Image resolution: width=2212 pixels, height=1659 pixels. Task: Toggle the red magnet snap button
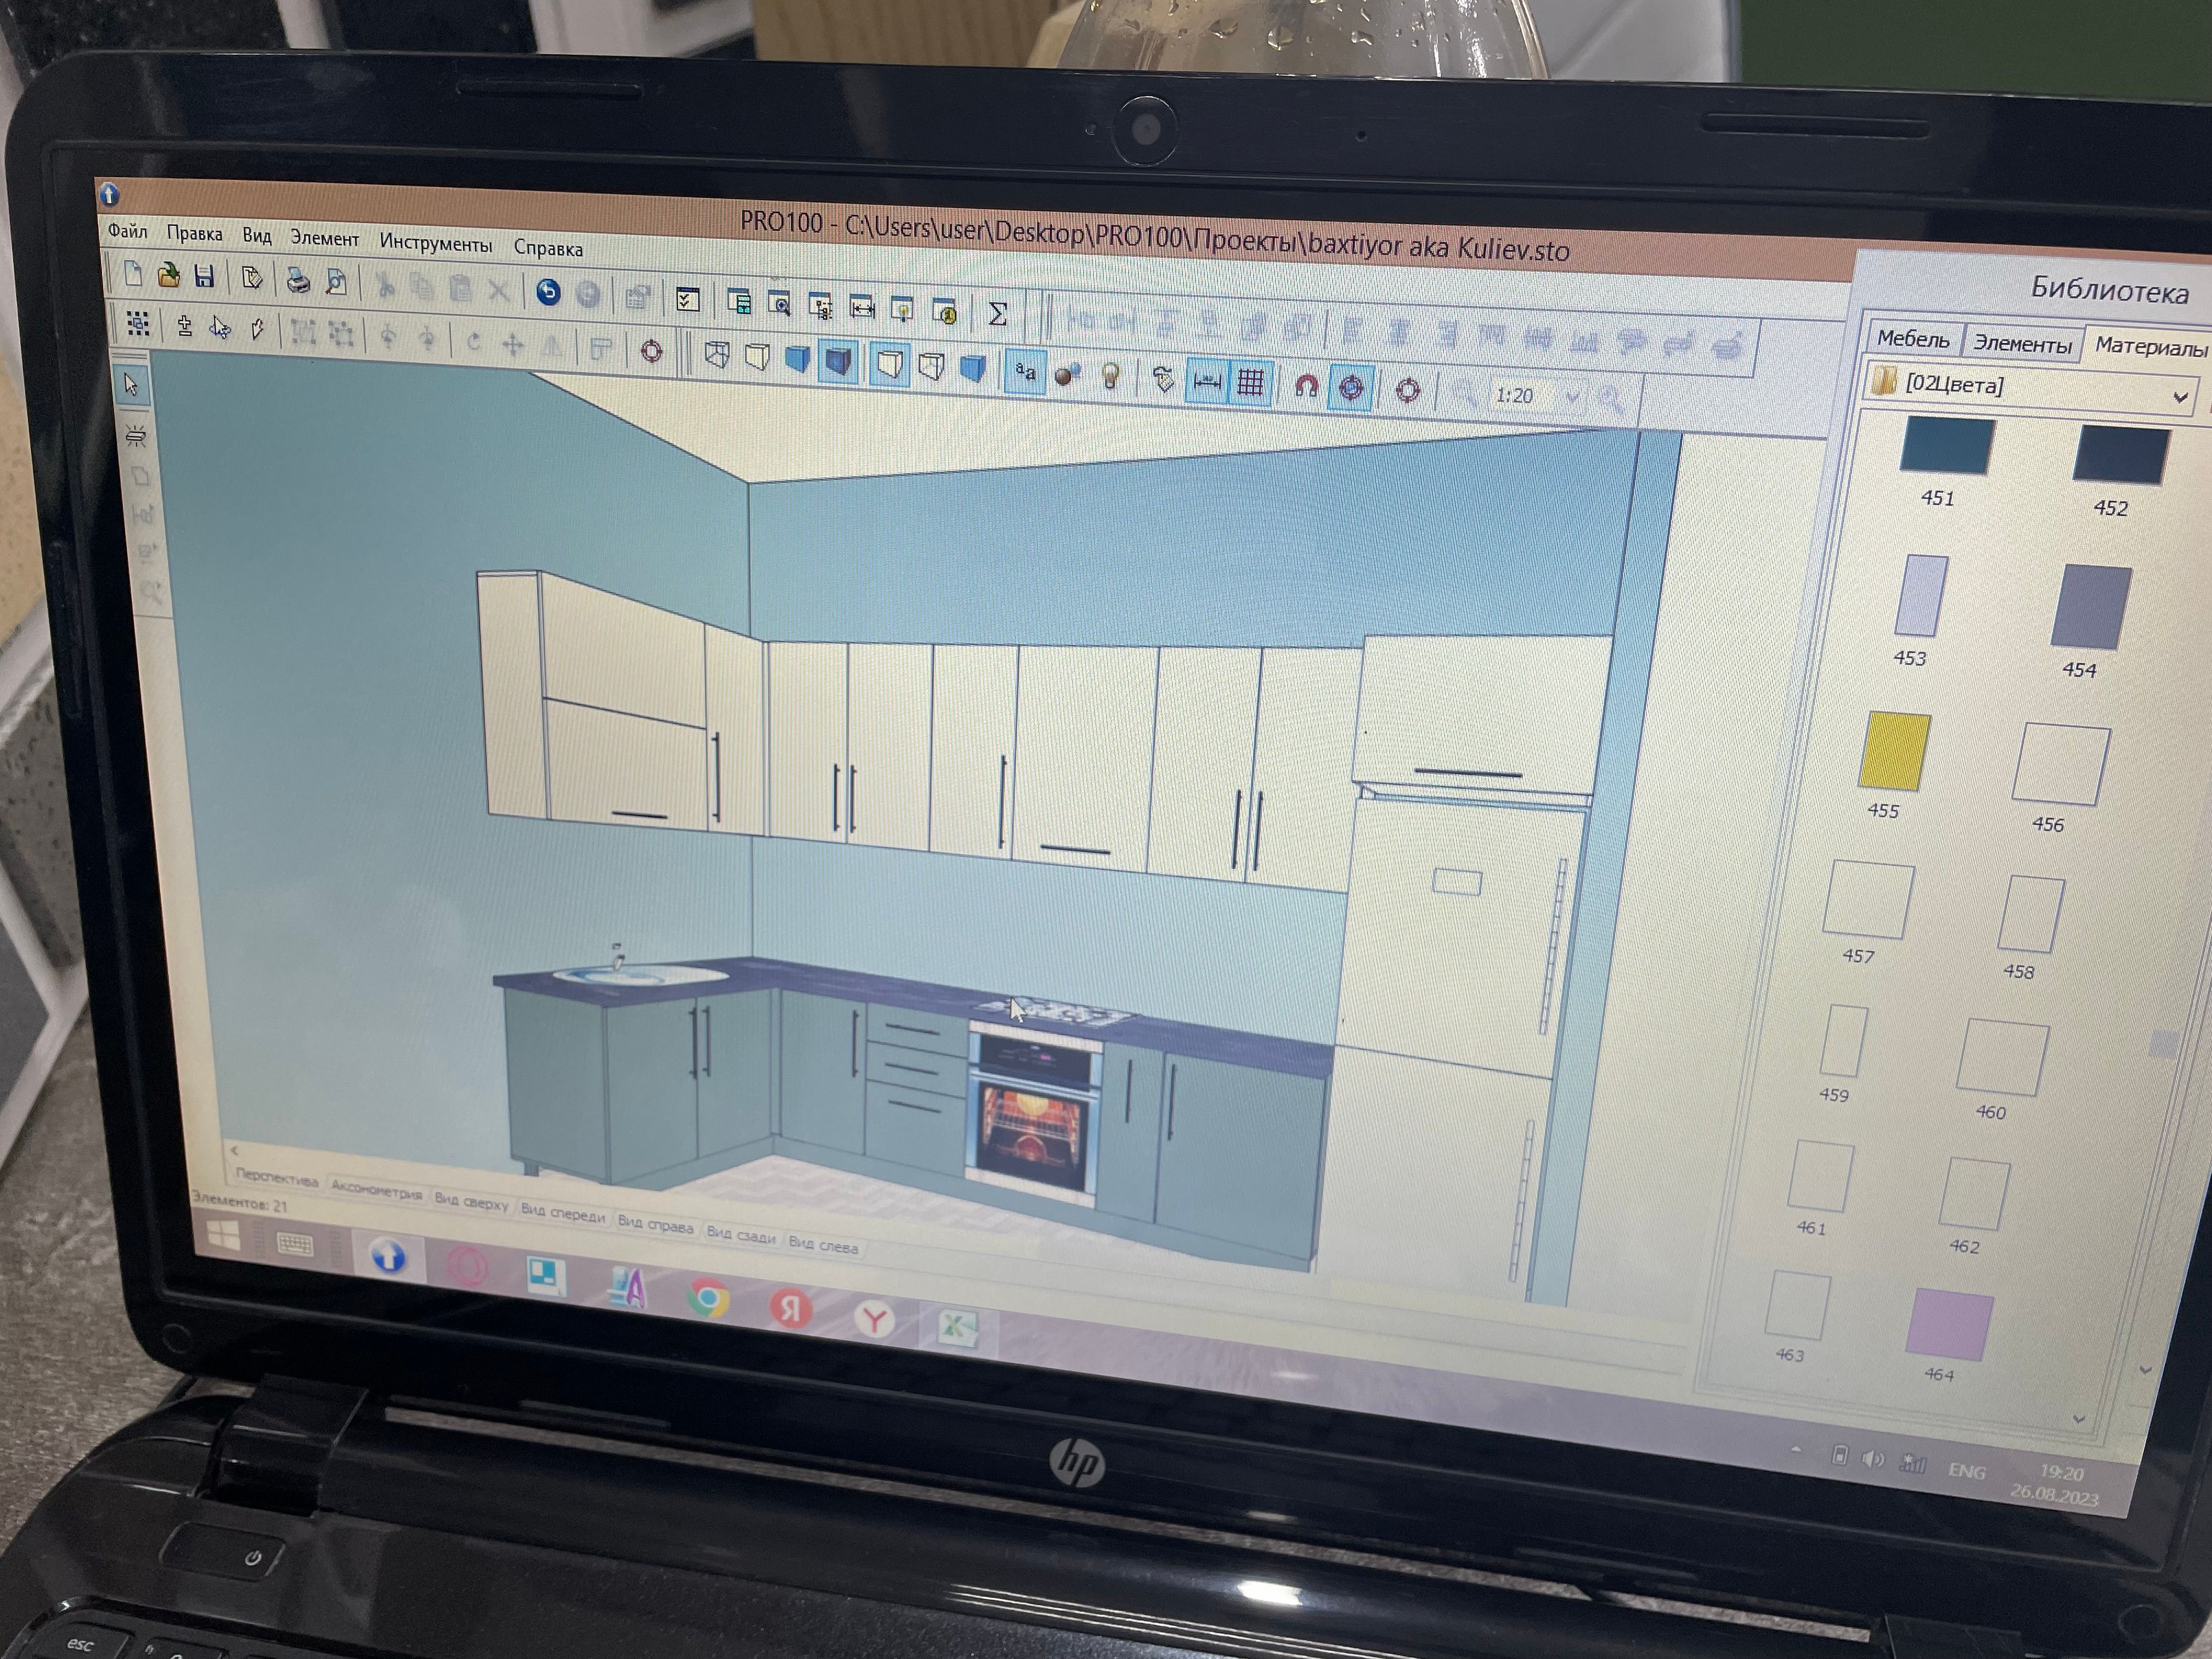pos(1306,387)
